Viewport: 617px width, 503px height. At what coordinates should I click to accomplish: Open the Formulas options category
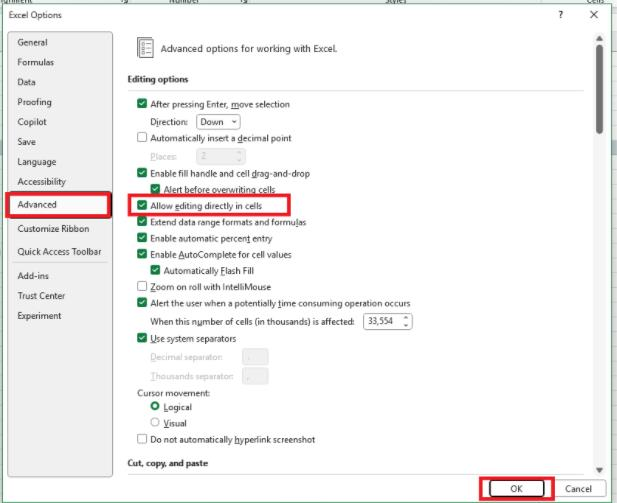35,62
